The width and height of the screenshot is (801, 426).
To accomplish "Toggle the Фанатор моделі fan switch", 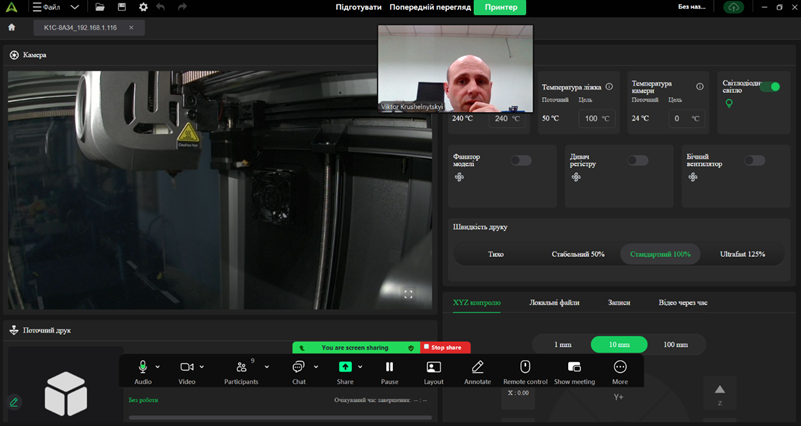I will (520, 160).
